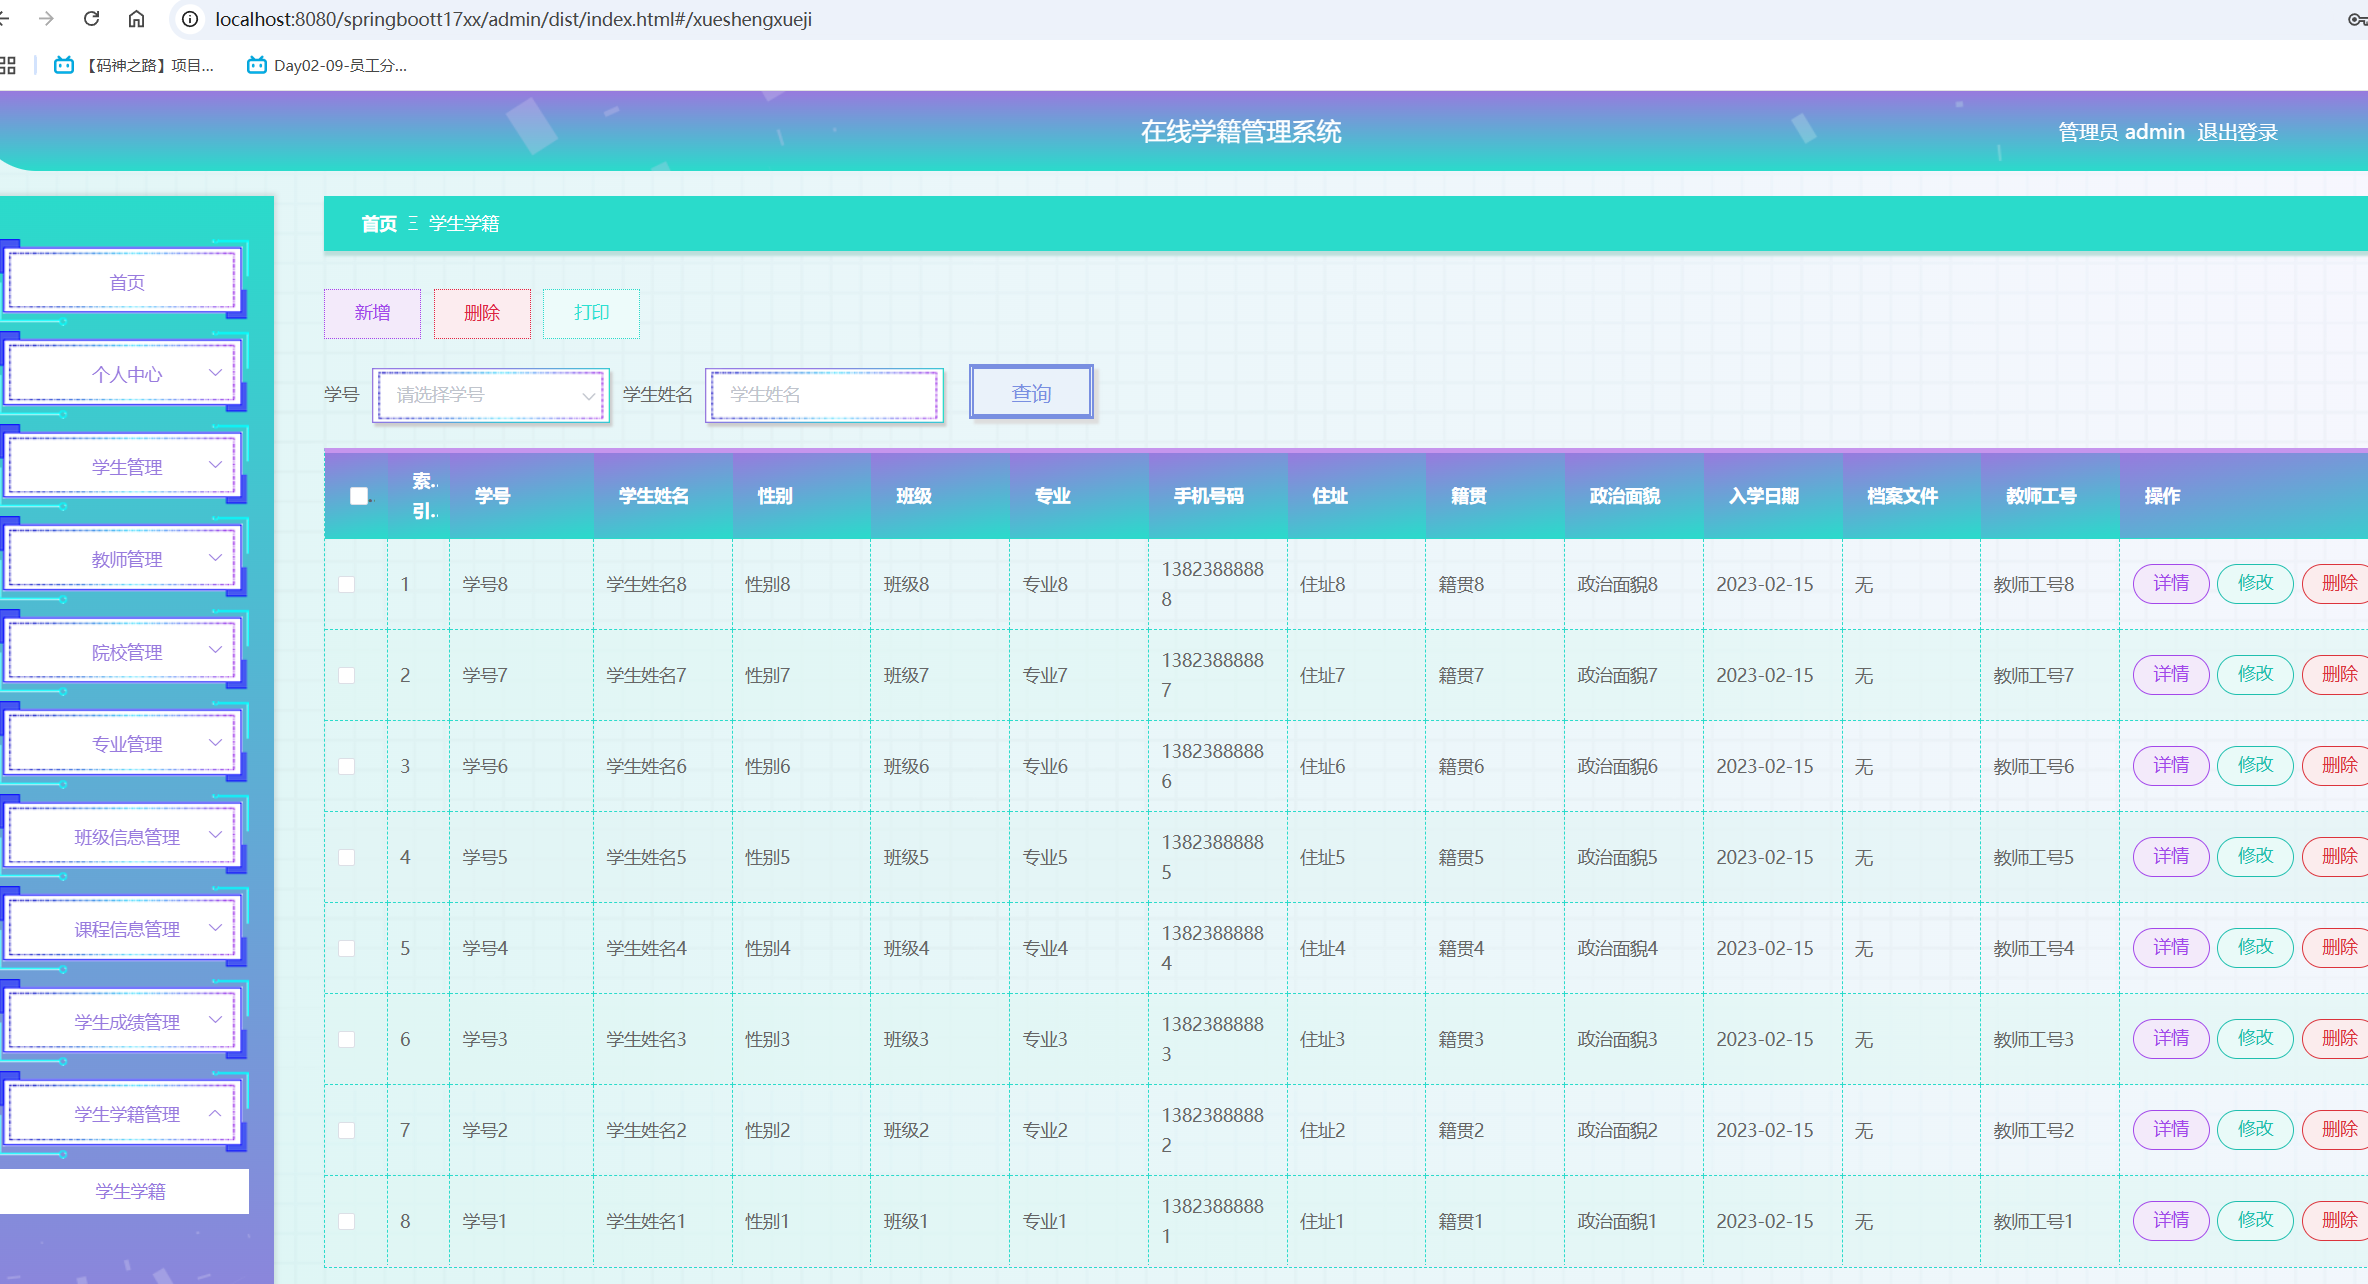Expand the 专业管理 menu
This screenshot has width=2368, height=1284.
(123, 744)
